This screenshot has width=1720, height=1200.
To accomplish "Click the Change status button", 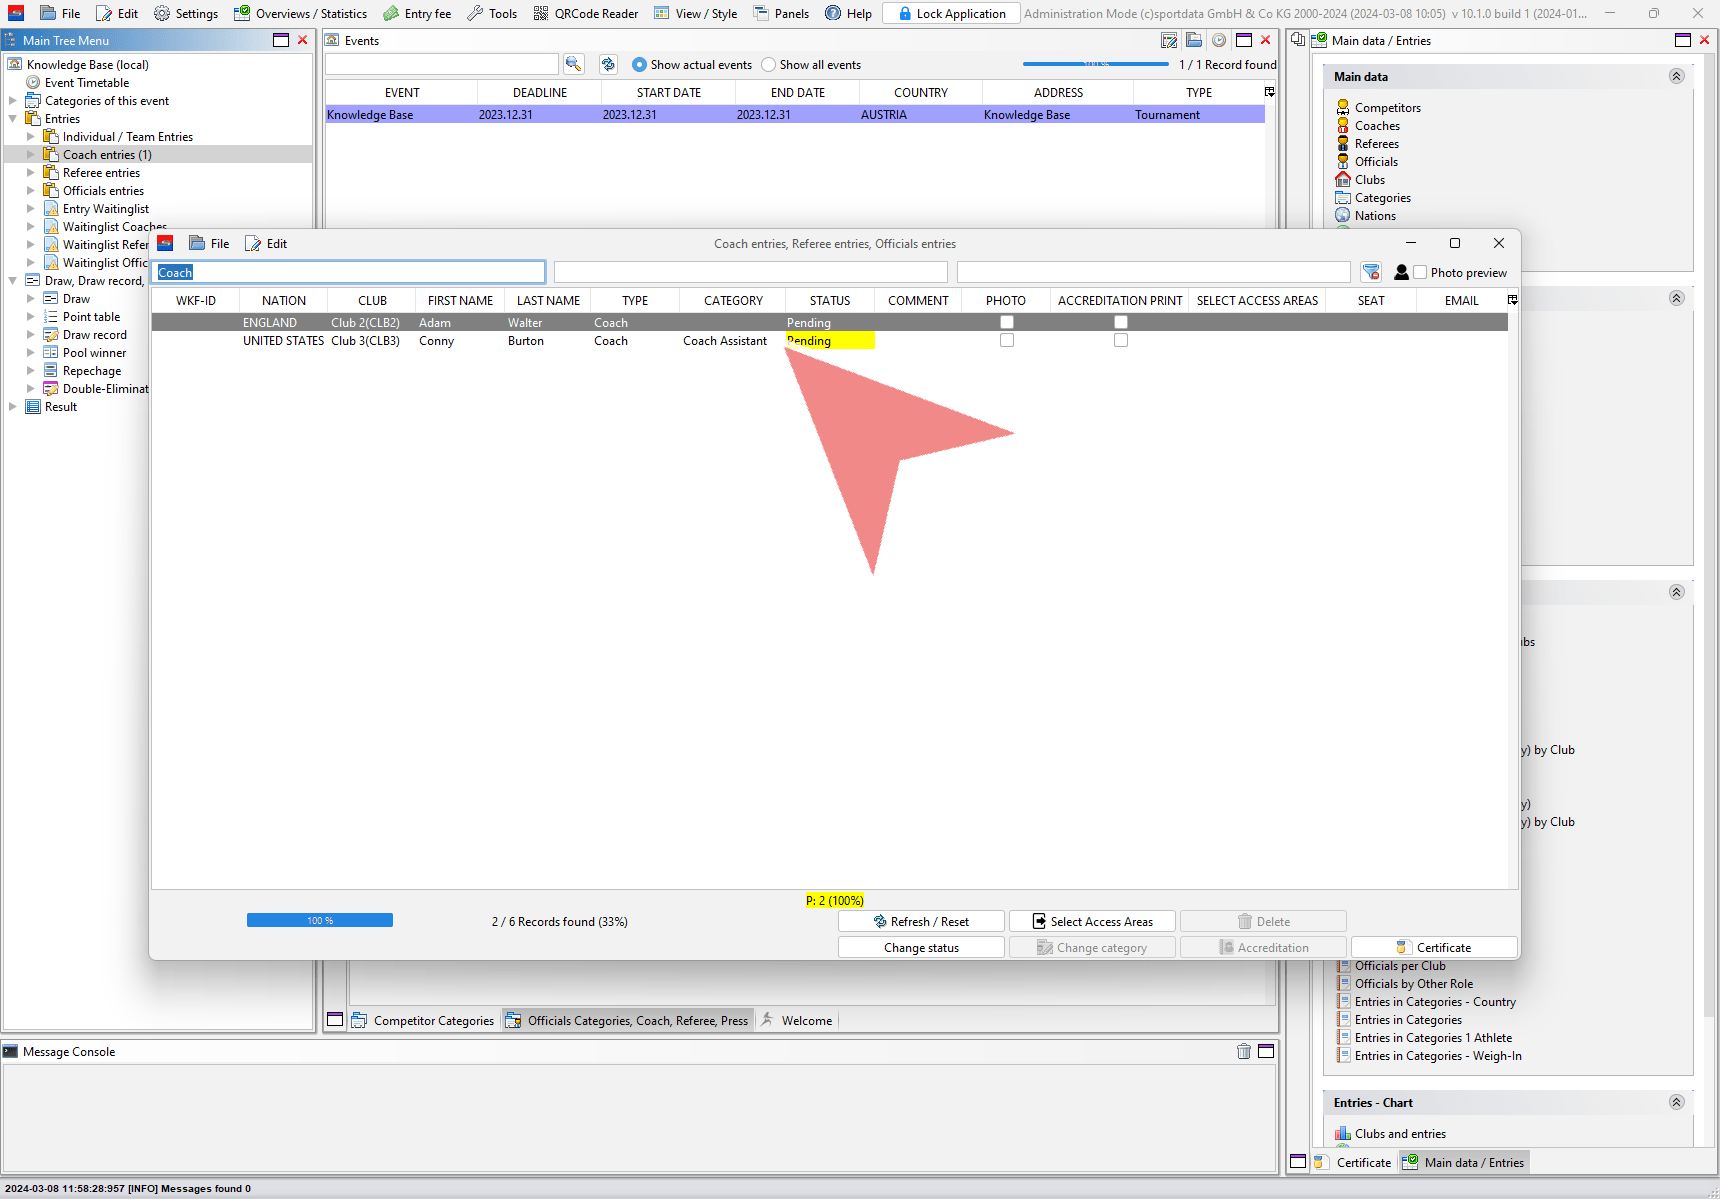I will click(921, 948).
